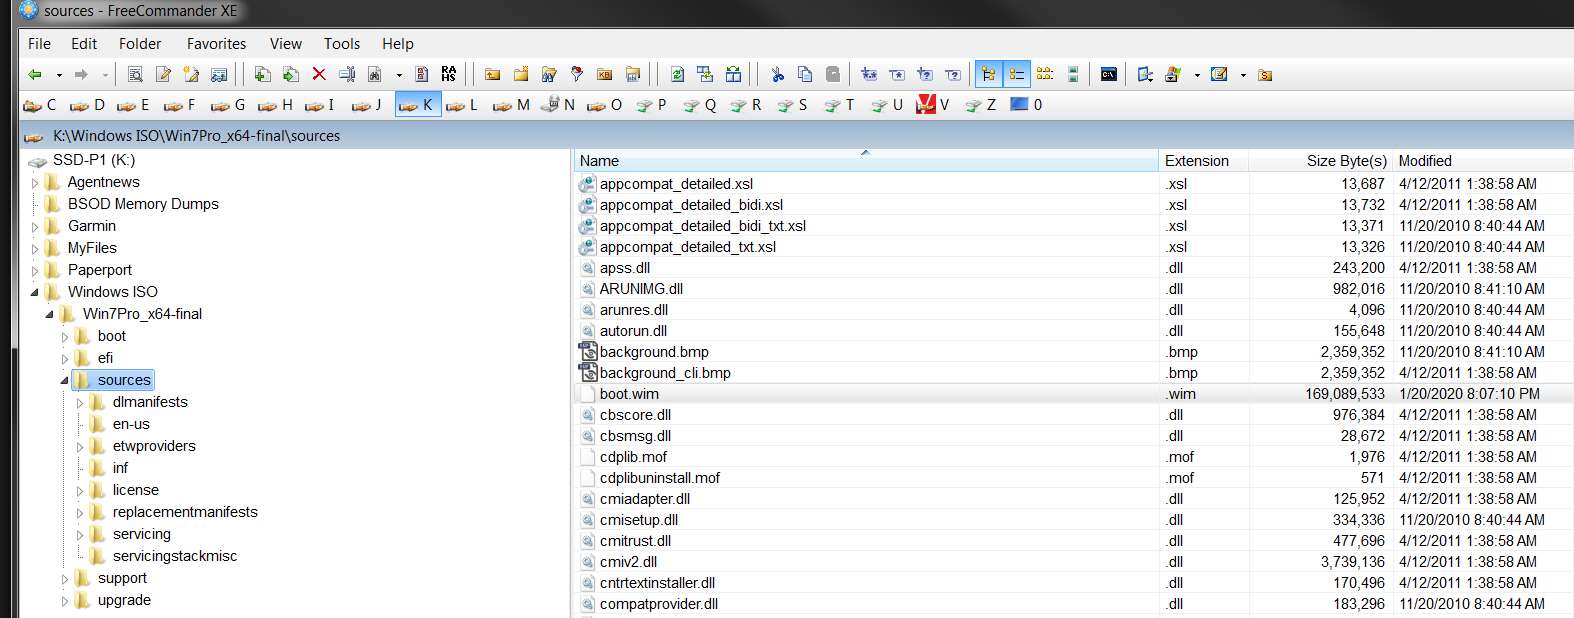Viewport: 1574px width, 618px height.
Task: Click the Synchronize folders icon
Action: [x=705, y=75]
